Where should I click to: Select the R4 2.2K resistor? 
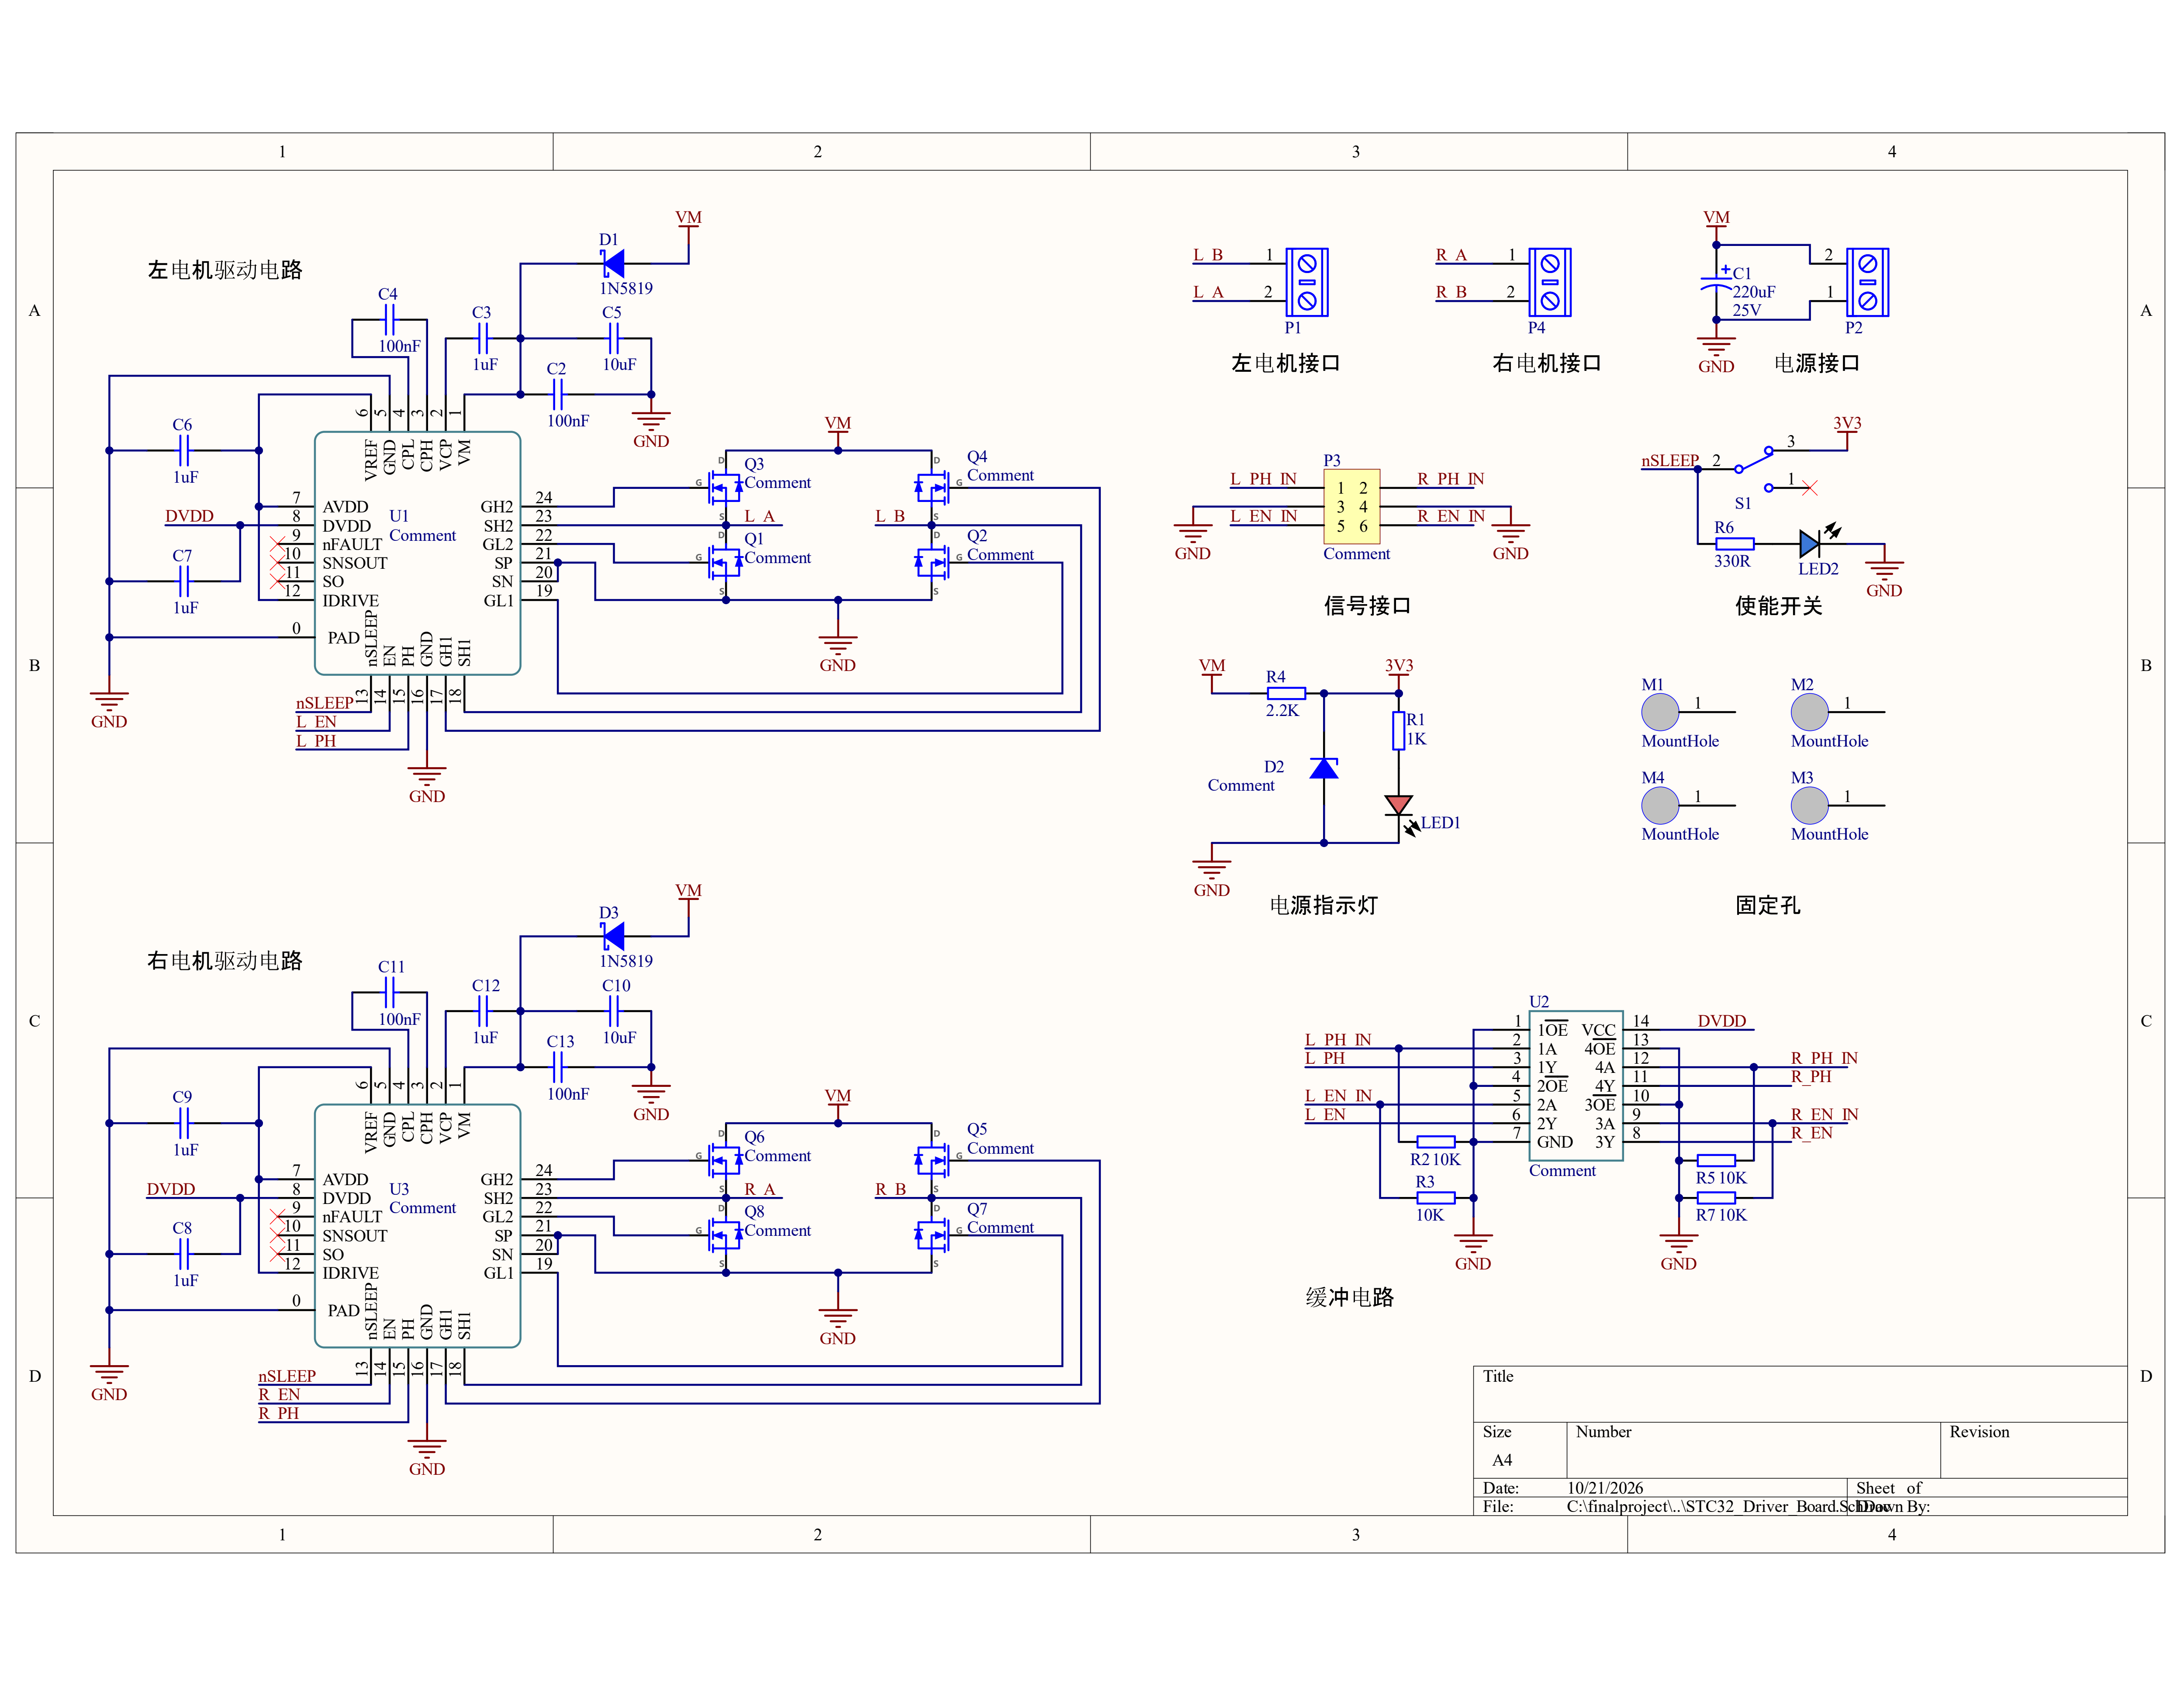point(1286,693)
